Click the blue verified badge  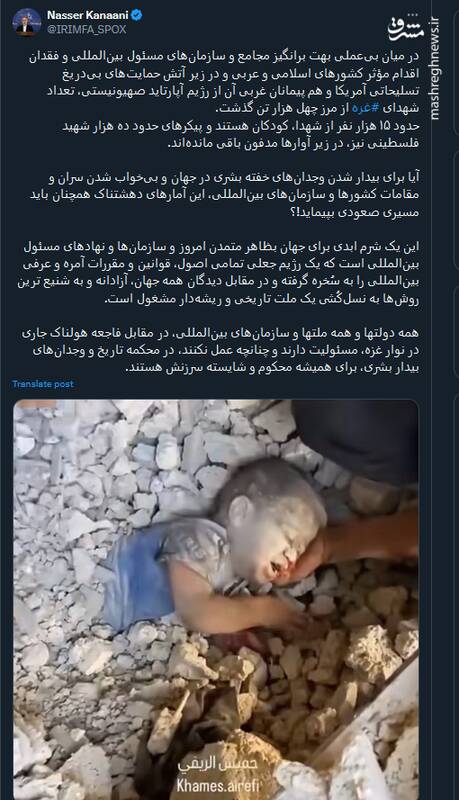point(136,16)
